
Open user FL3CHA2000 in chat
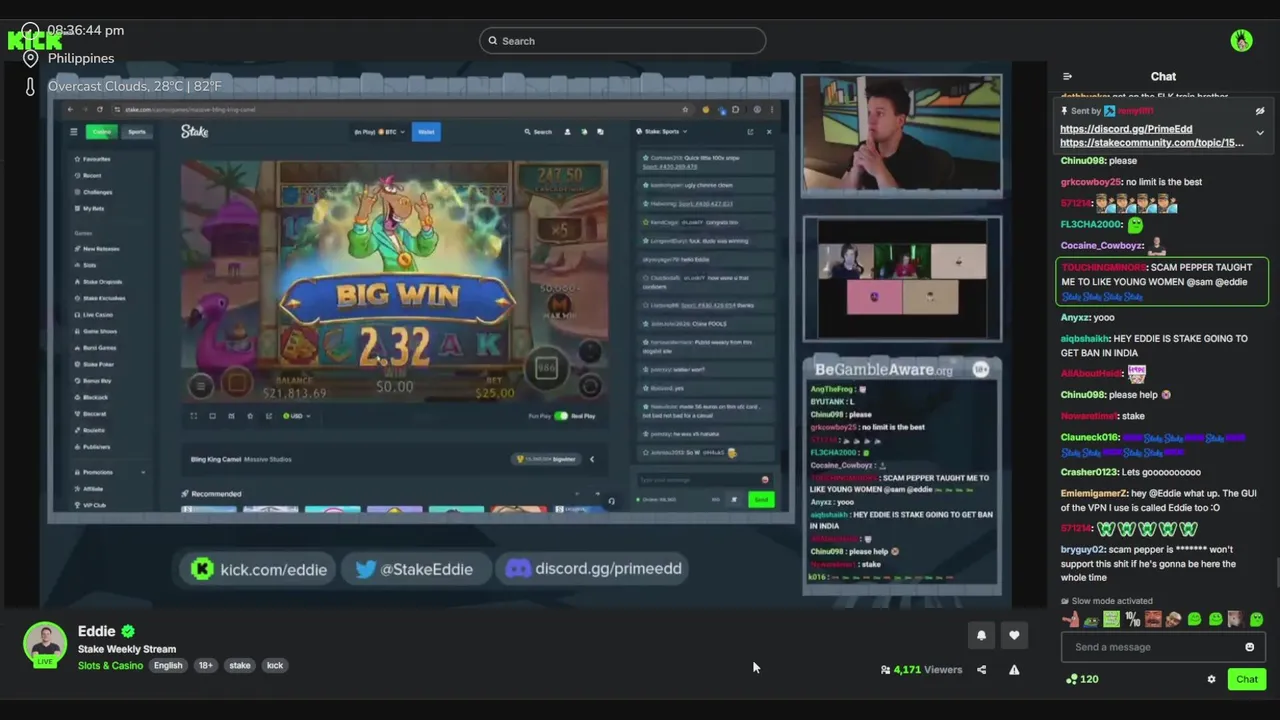1090,224
